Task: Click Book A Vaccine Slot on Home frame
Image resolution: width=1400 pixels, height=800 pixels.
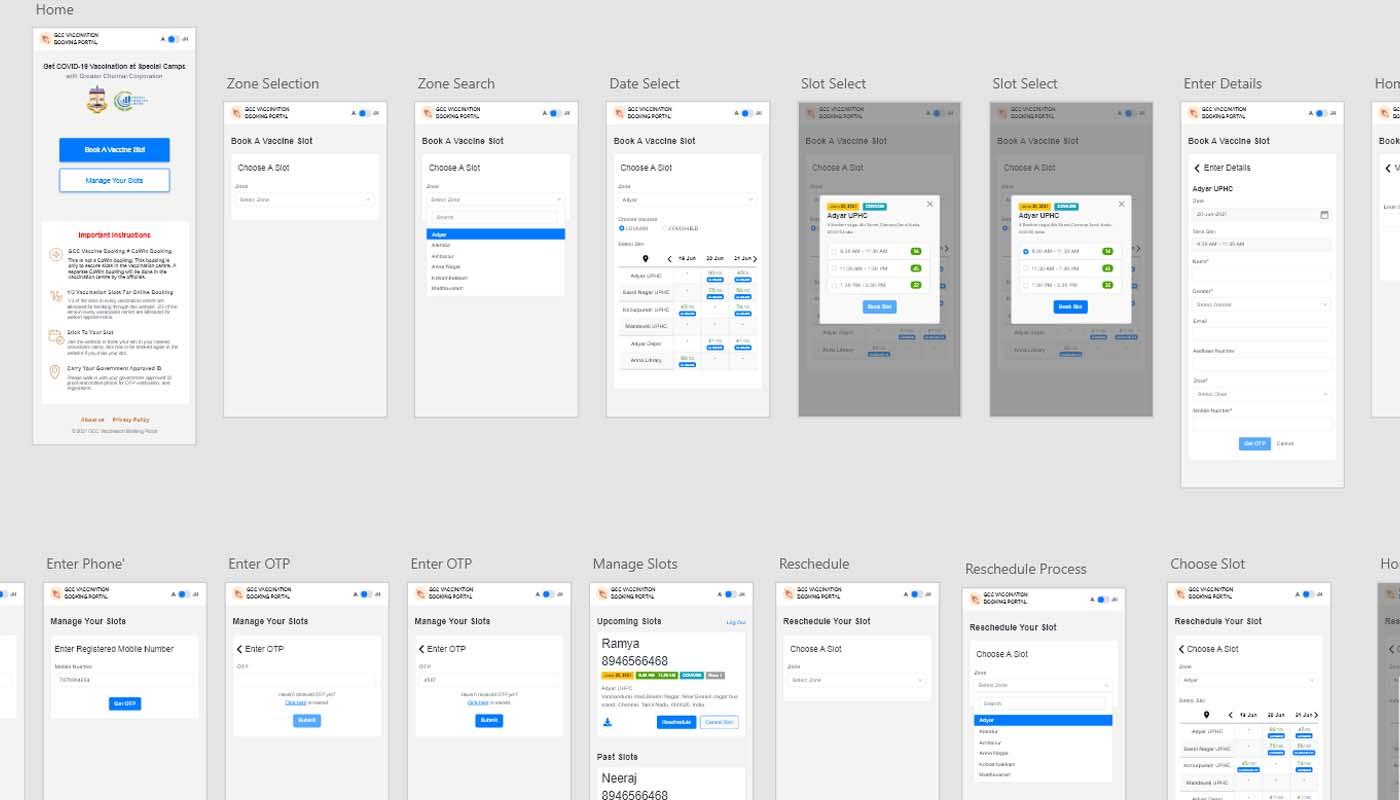Action: click(x=114, y=150)
